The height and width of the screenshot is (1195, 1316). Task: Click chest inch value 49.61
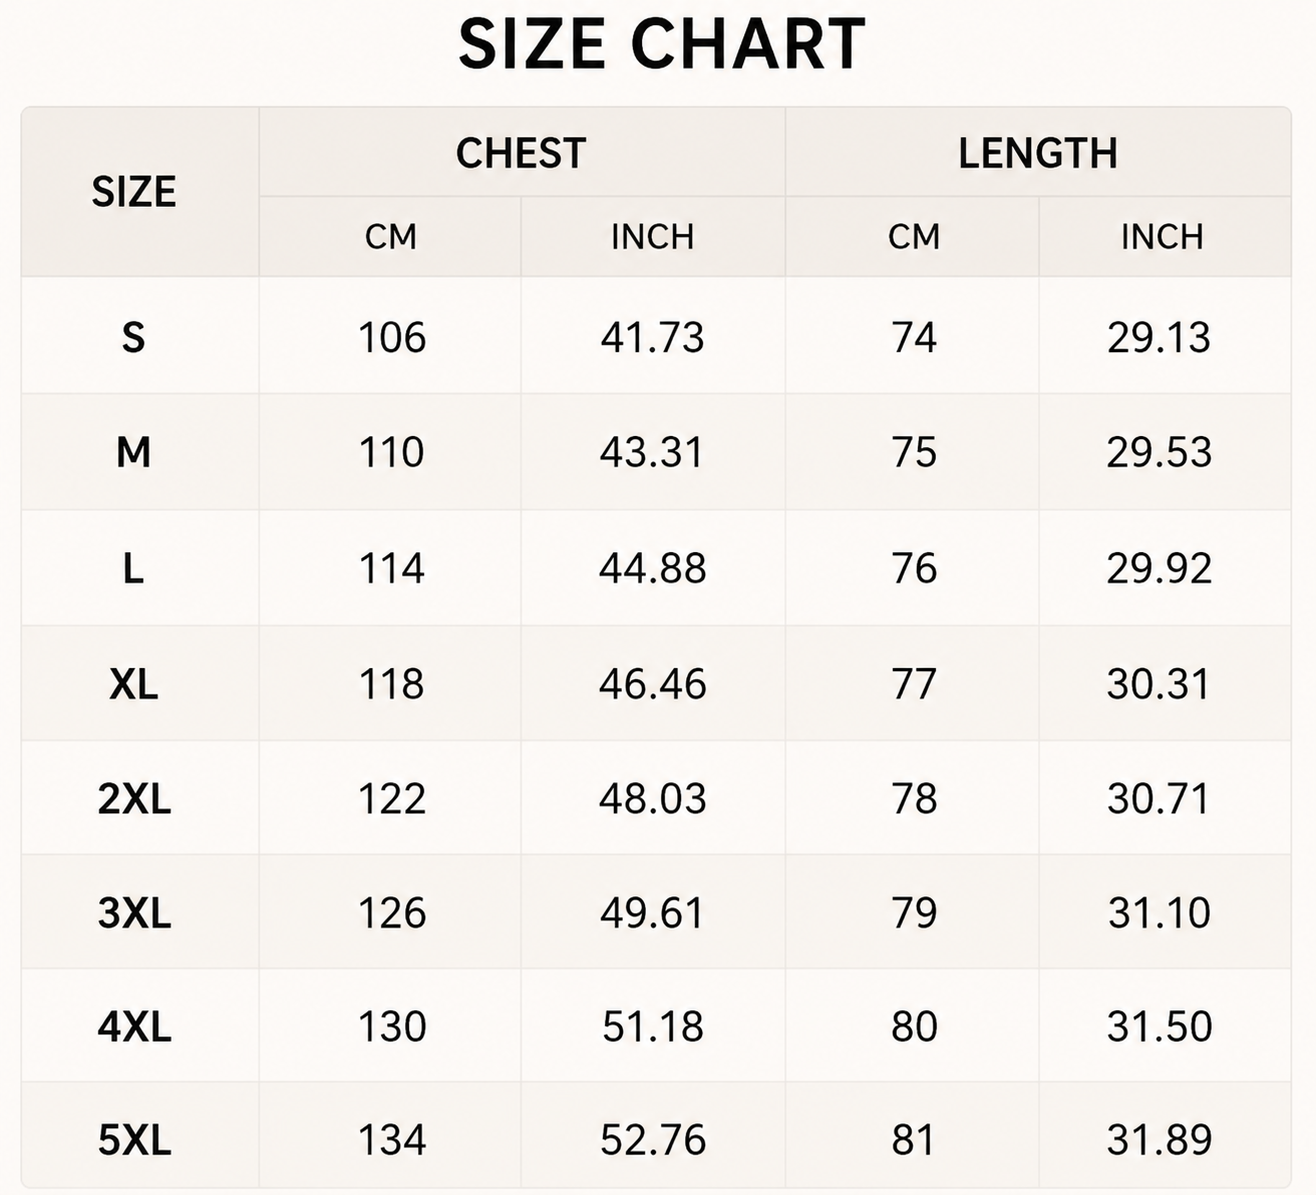point(652,913)
